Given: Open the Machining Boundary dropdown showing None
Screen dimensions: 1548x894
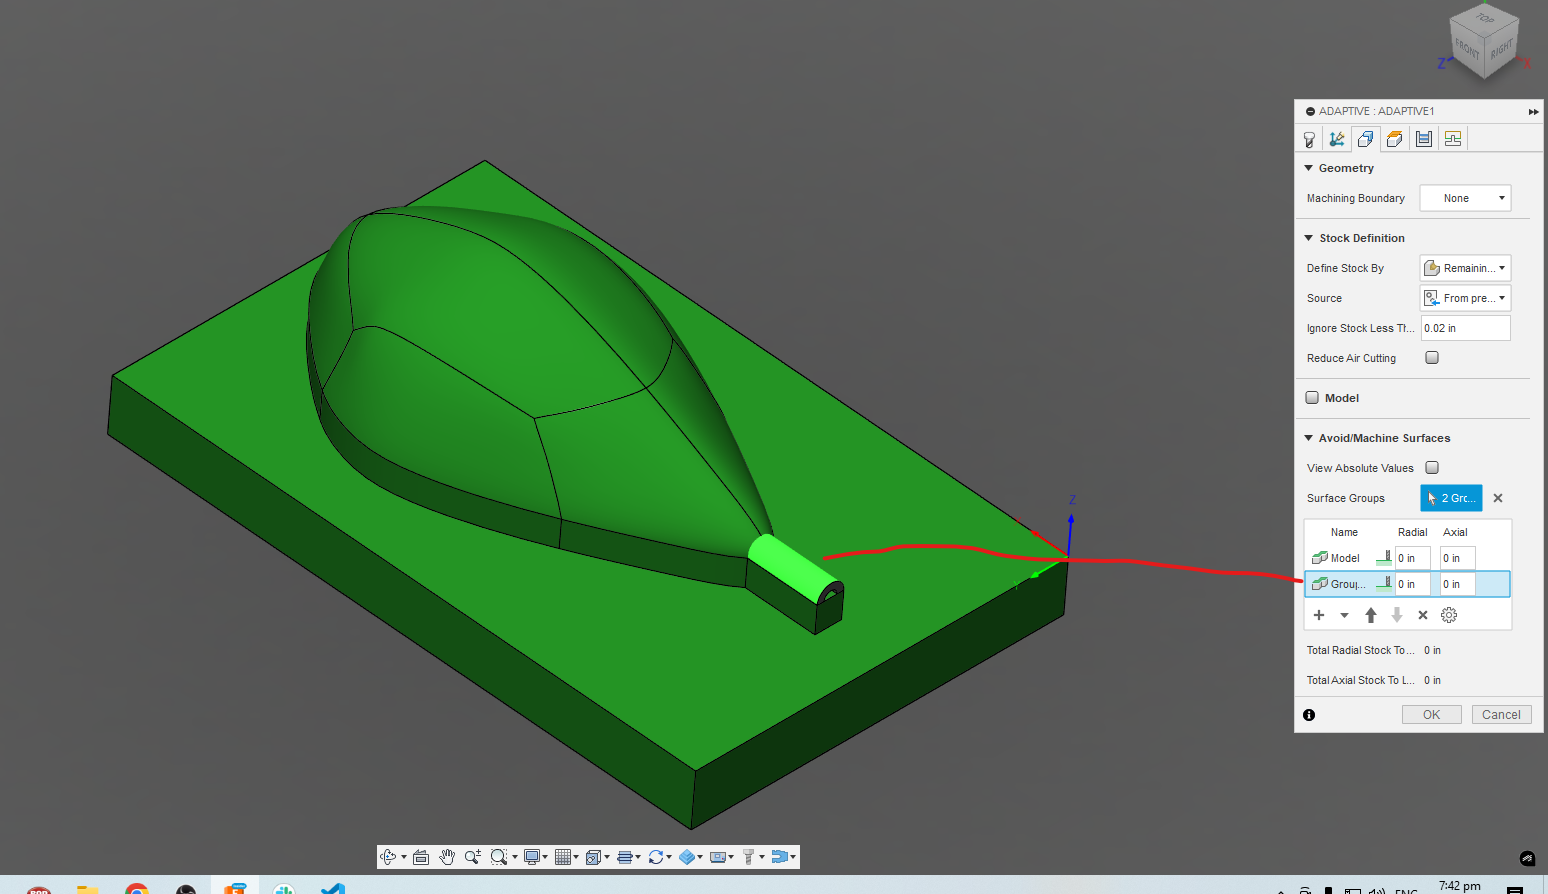Looking at the screenshot, I should [x=1465, y=197].
